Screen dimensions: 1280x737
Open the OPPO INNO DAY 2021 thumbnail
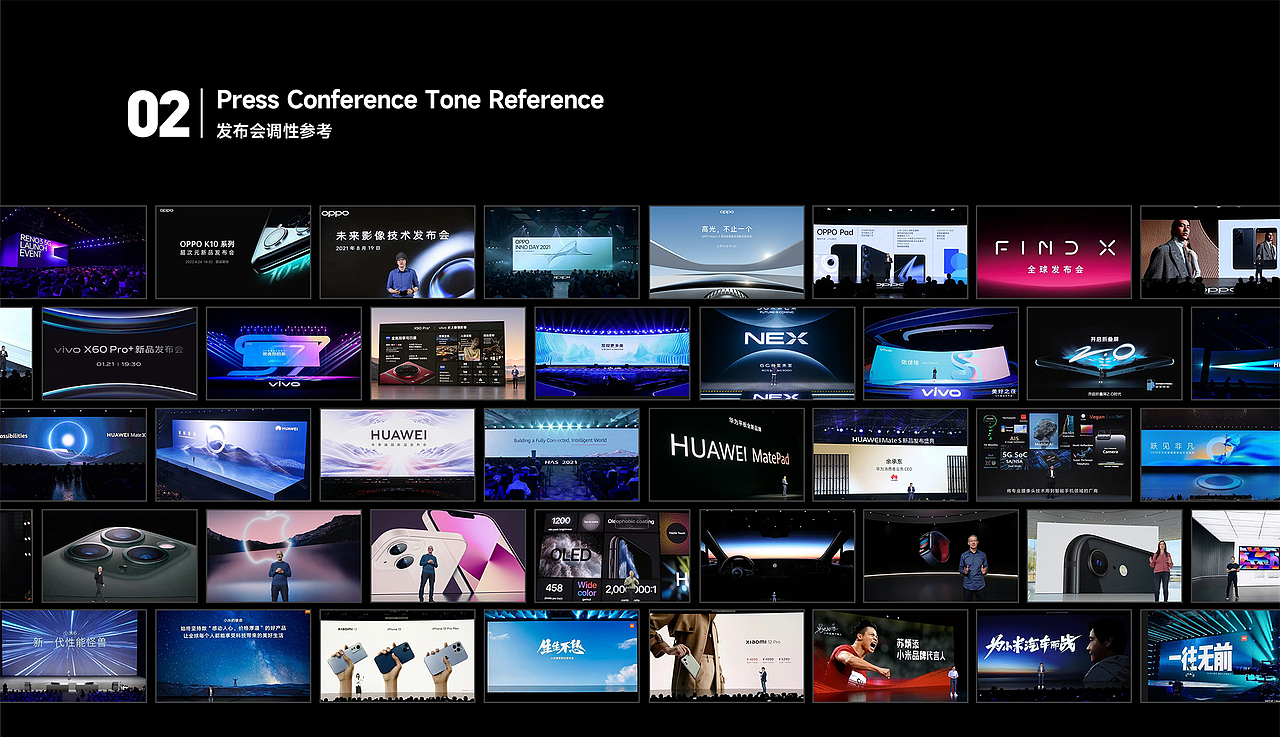coord(561,252)
